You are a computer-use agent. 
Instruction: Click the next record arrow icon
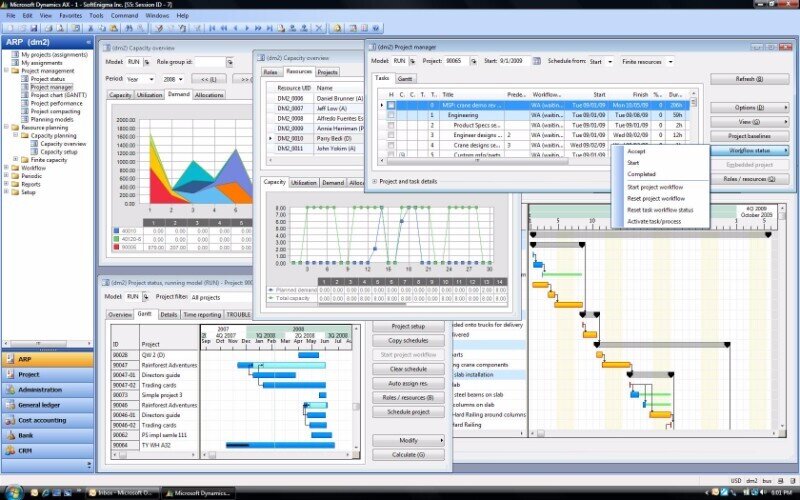pyautogui.click(x=246, y=28)
